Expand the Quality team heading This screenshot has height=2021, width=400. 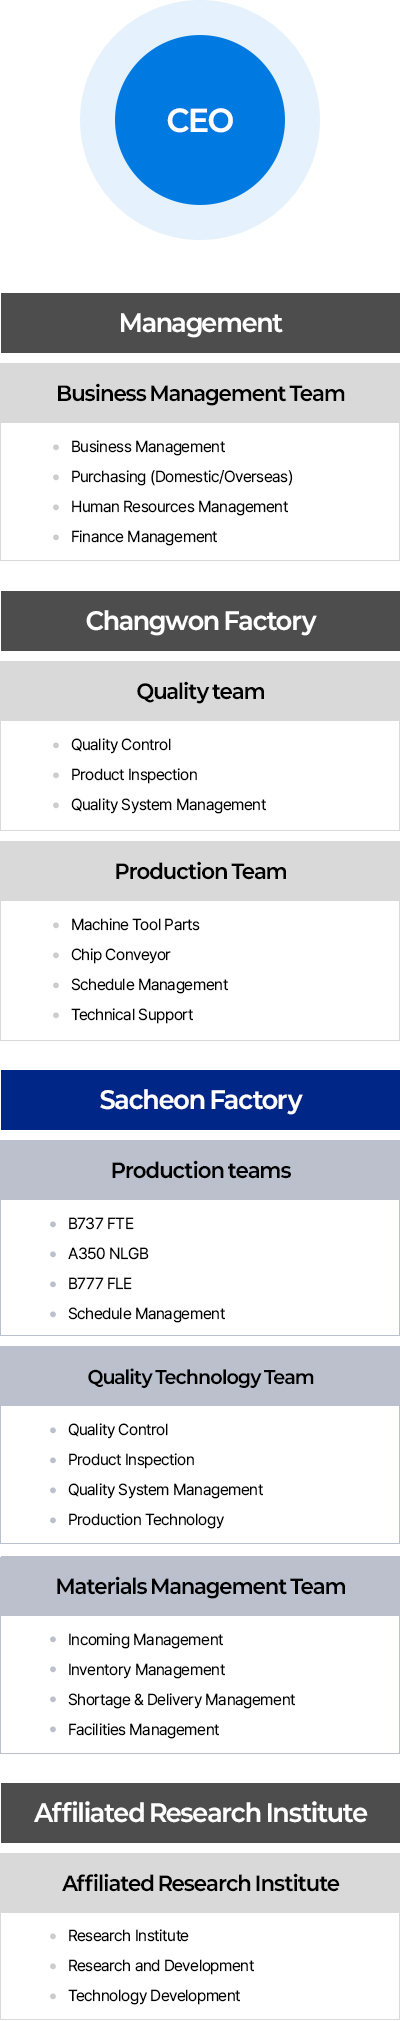200,691
